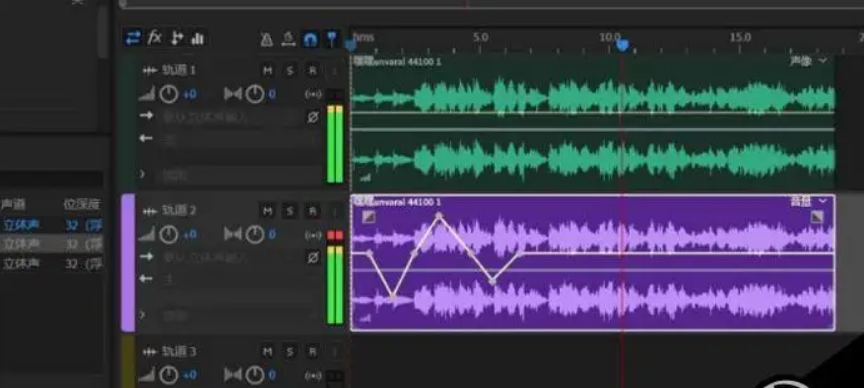Click the 轨道 3 pan knob
This screenshot has height=388, width=864.
(255, 375)
